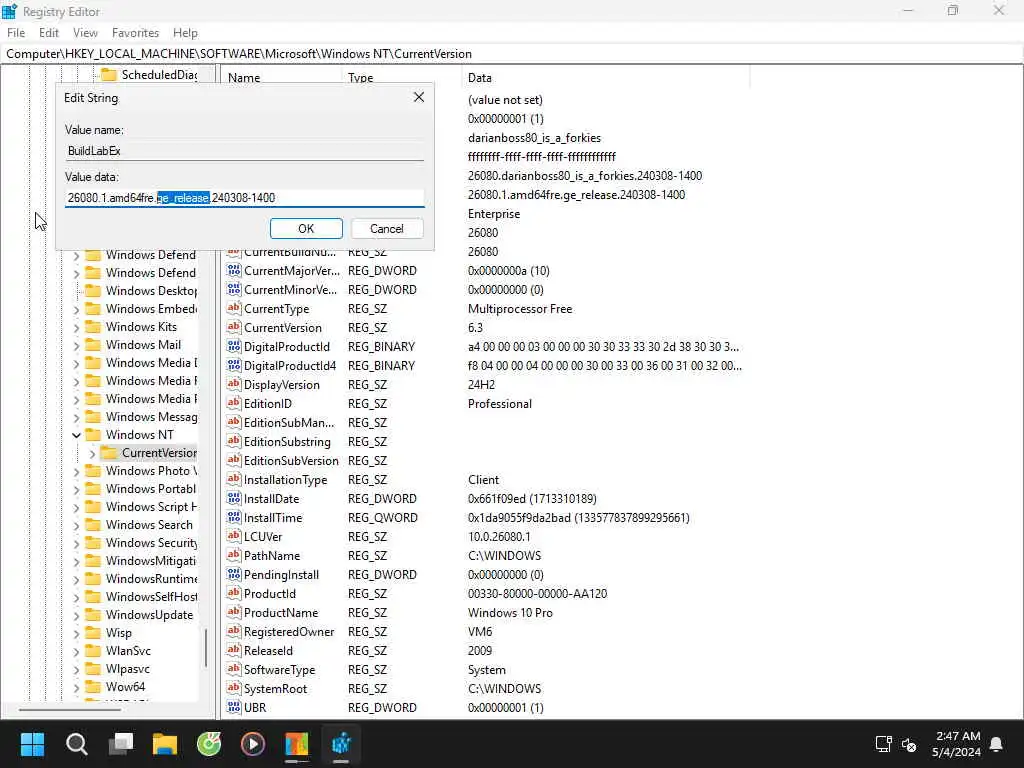1024x768 pixels.
Task: Click OK in Edit String dialog
Action: (x=306, y=229)
